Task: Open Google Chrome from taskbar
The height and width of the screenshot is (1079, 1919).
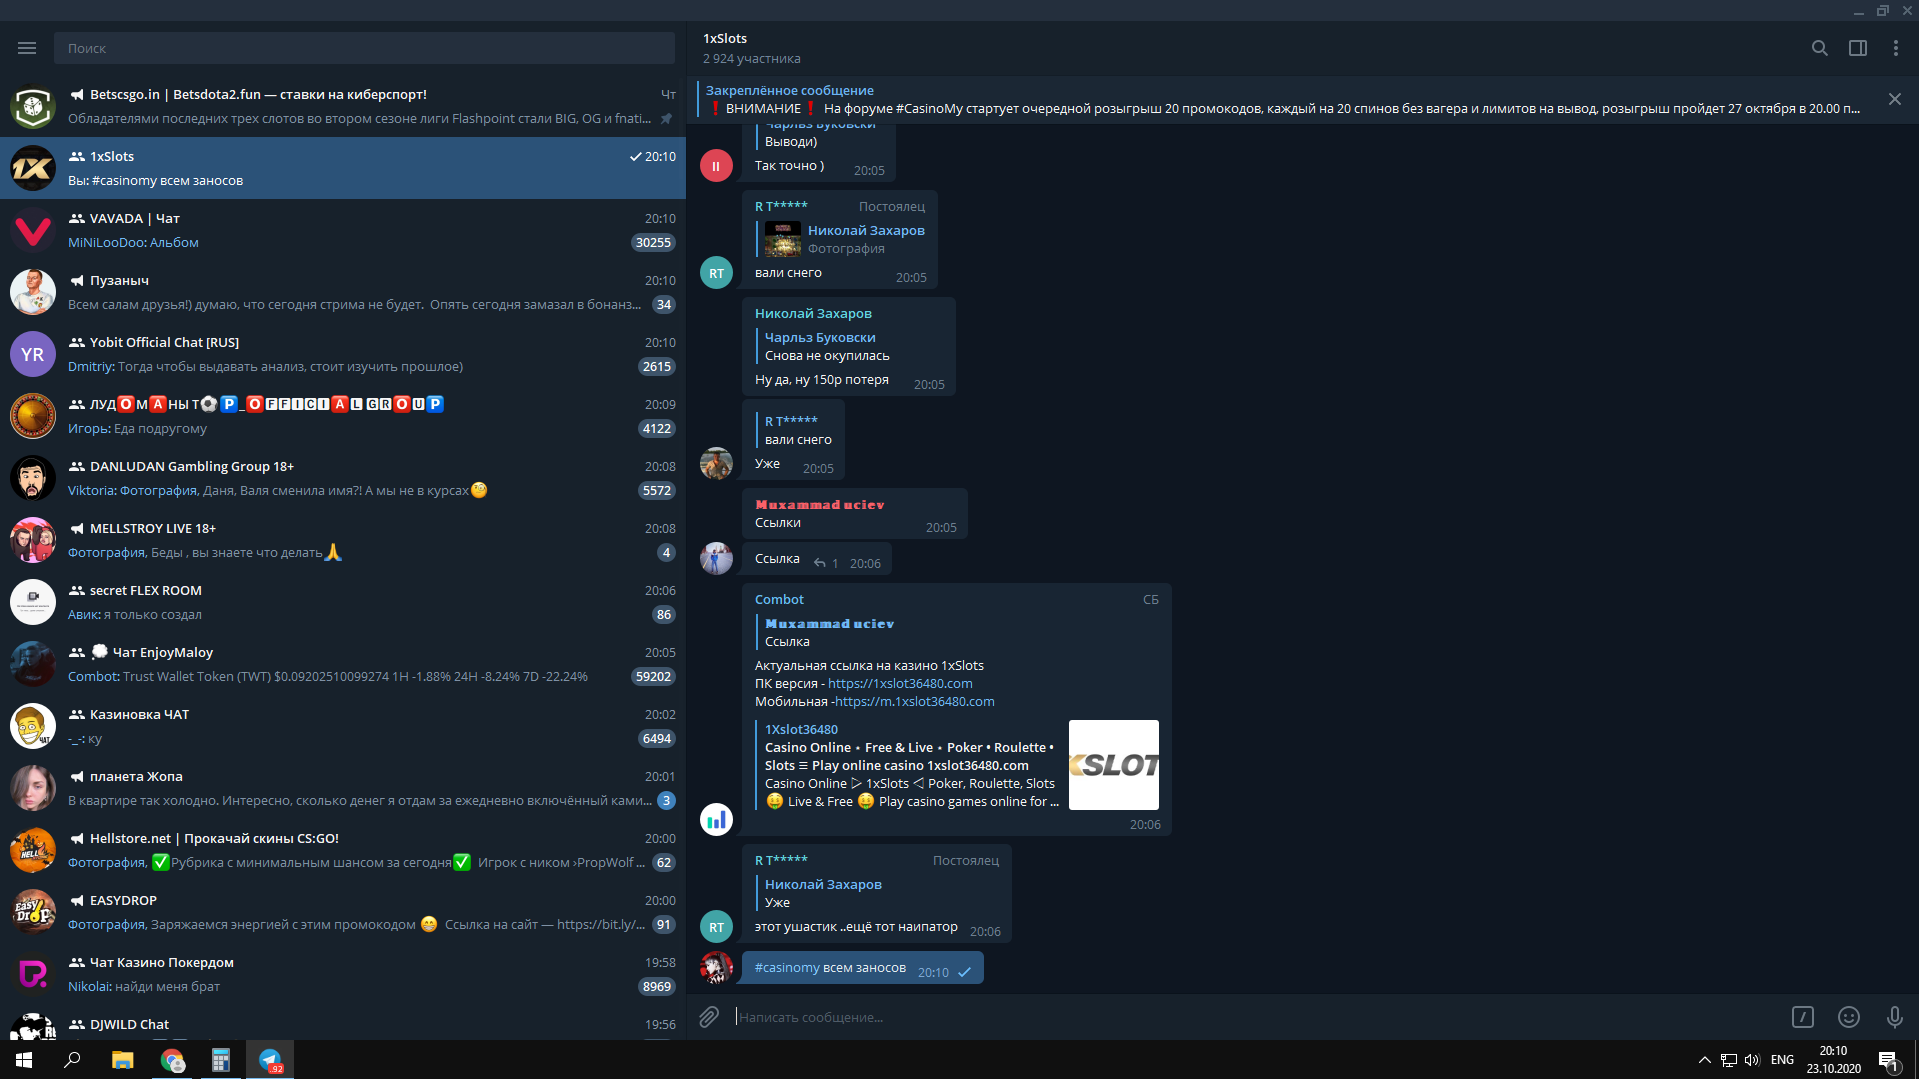Action: [172, 1060]
